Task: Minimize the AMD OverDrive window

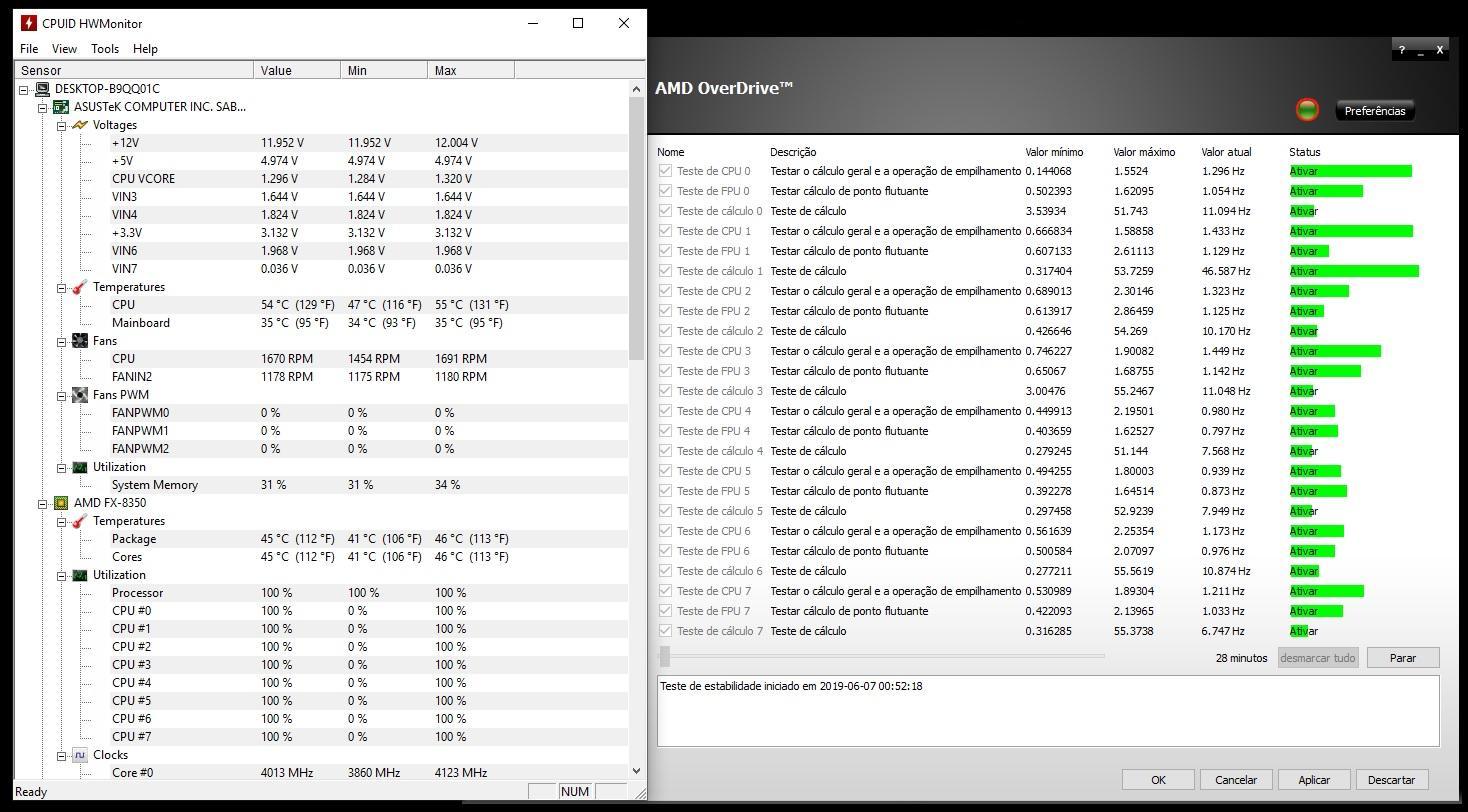Action: [1421, 49]
